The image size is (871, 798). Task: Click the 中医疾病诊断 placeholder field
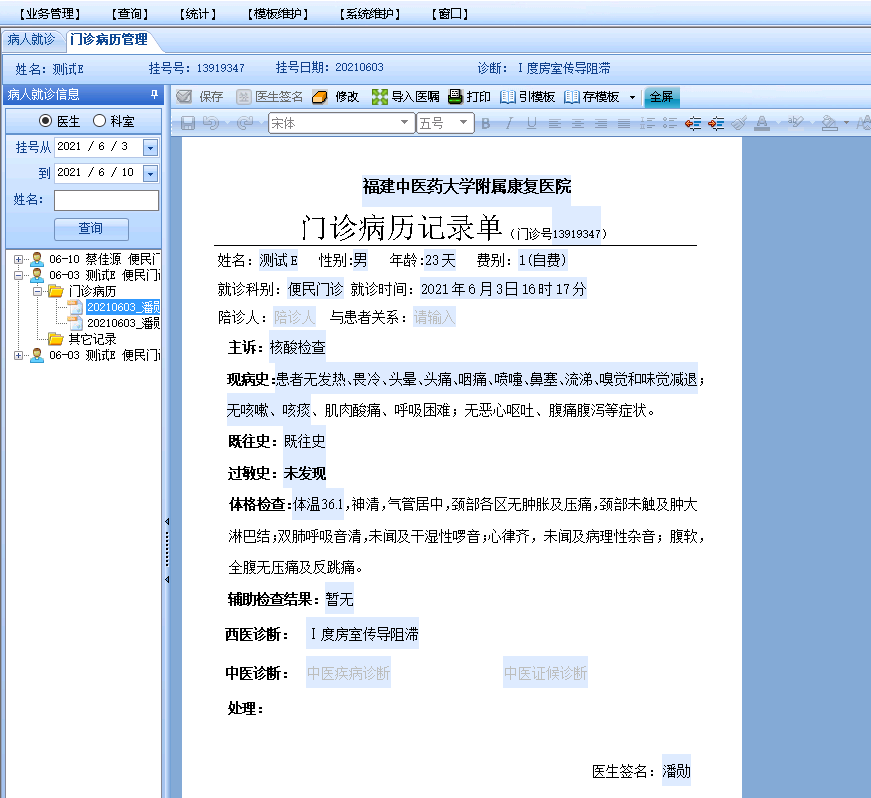click(x=348, y=673)
